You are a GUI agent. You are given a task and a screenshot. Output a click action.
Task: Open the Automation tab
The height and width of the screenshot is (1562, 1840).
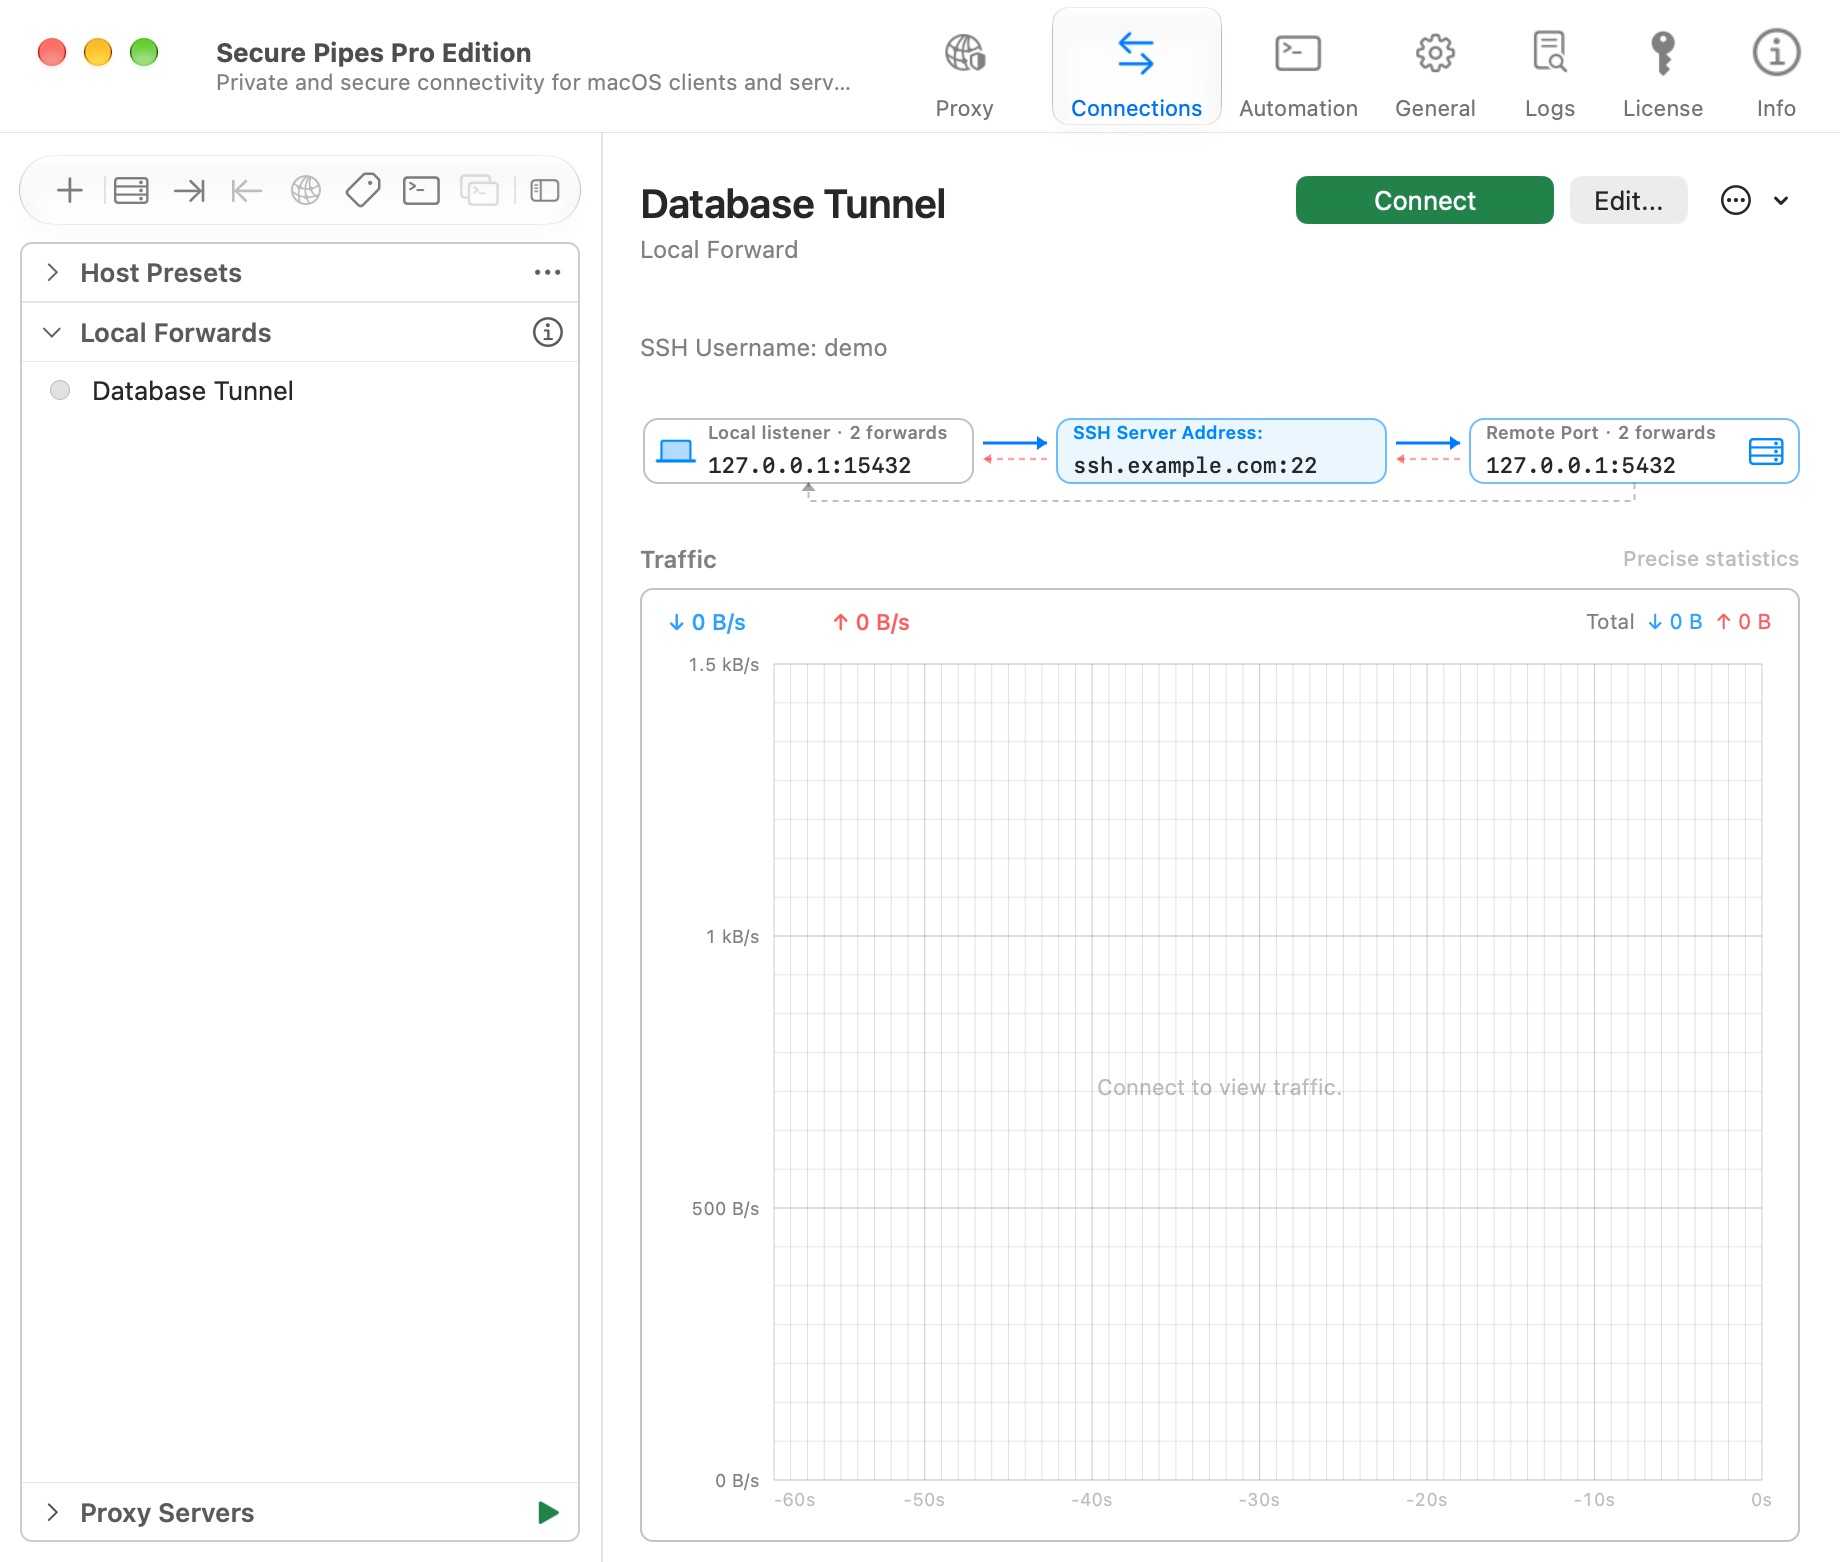[x=1298, y=75]
